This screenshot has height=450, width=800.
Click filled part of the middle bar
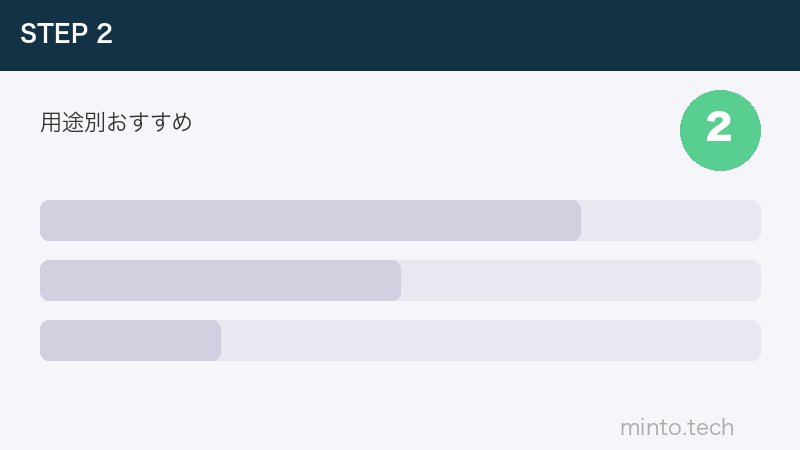click(220, 281)
